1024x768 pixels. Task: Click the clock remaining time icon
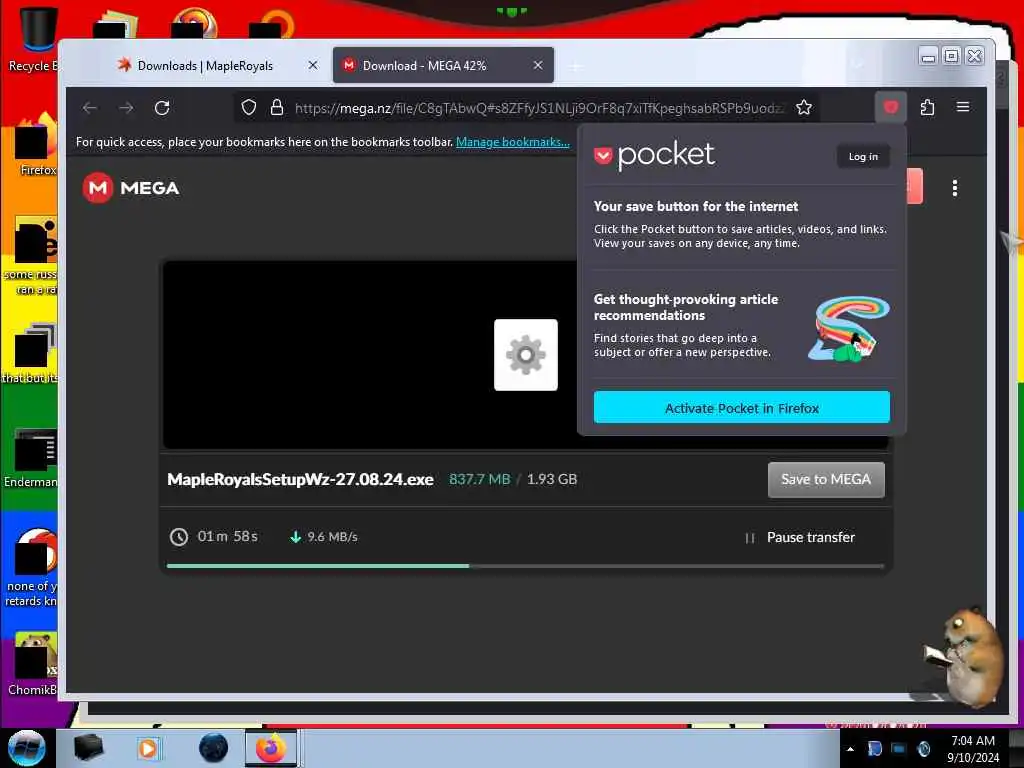(x=178, y=537)
